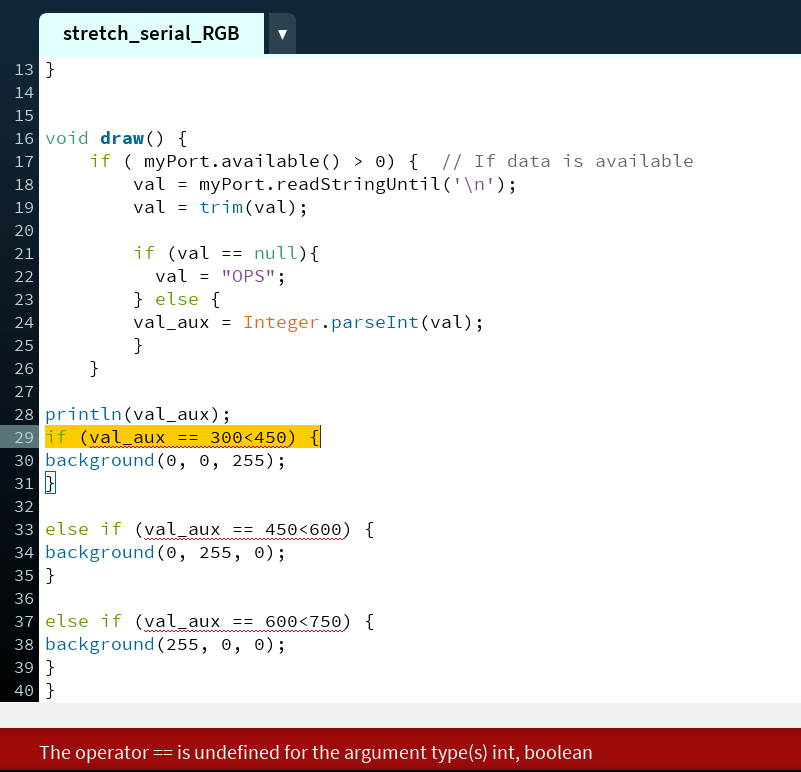Screen dimensions: 801x772
Task: Click the val = "OPS" assignment line
Action: [220, 276]
